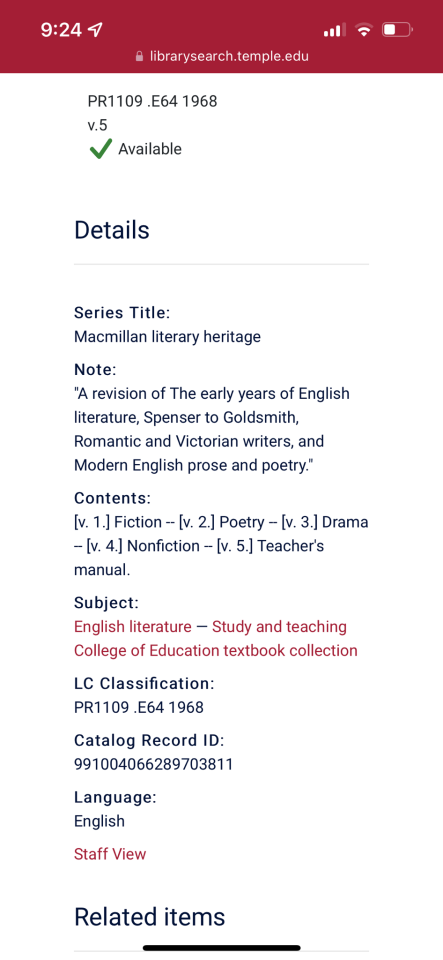Image resolution: width=443 pixels, height=960 pixels.
Task: Tap the Related items heading
Action: point(150,917)
